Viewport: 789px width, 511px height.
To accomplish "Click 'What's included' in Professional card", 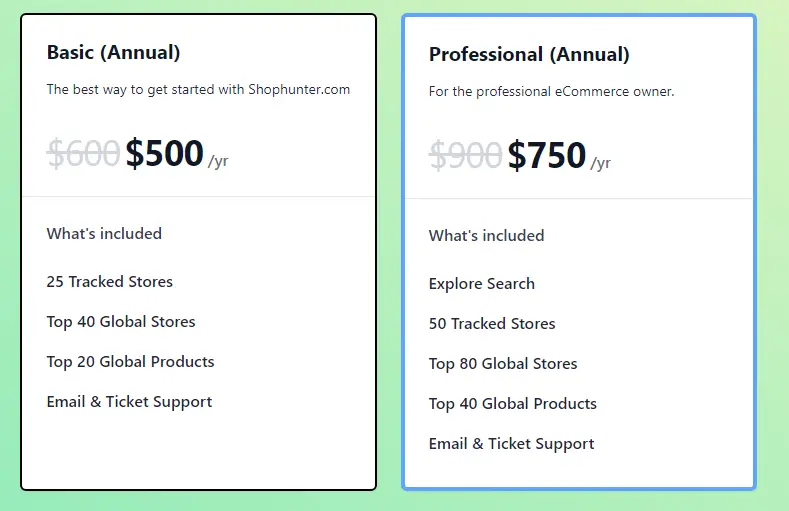I will 487,236.
